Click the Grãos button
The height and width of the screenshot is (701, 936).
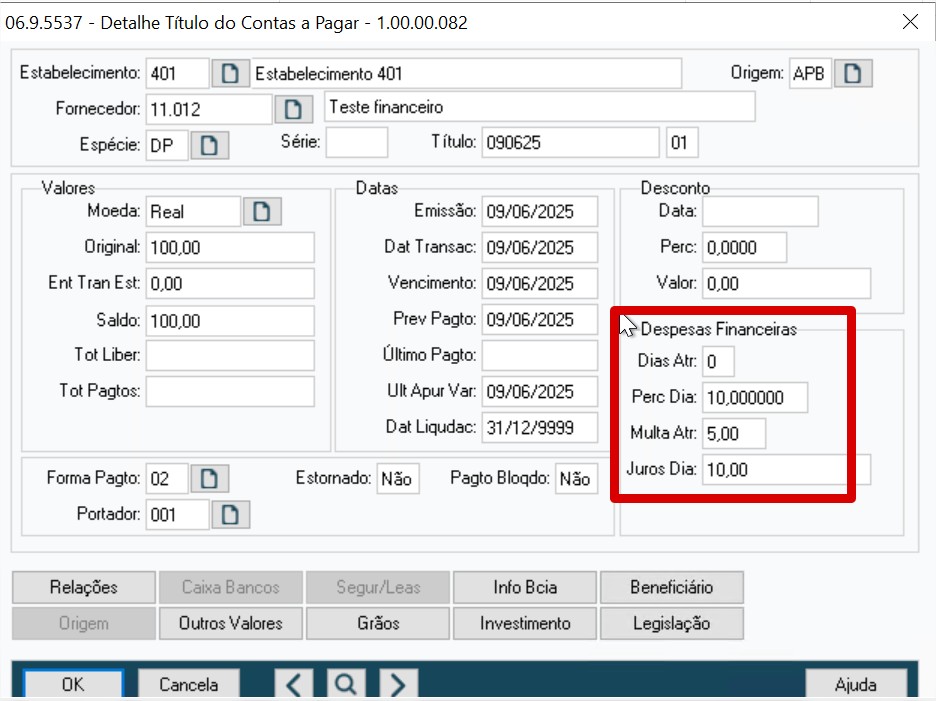point(378,623)
